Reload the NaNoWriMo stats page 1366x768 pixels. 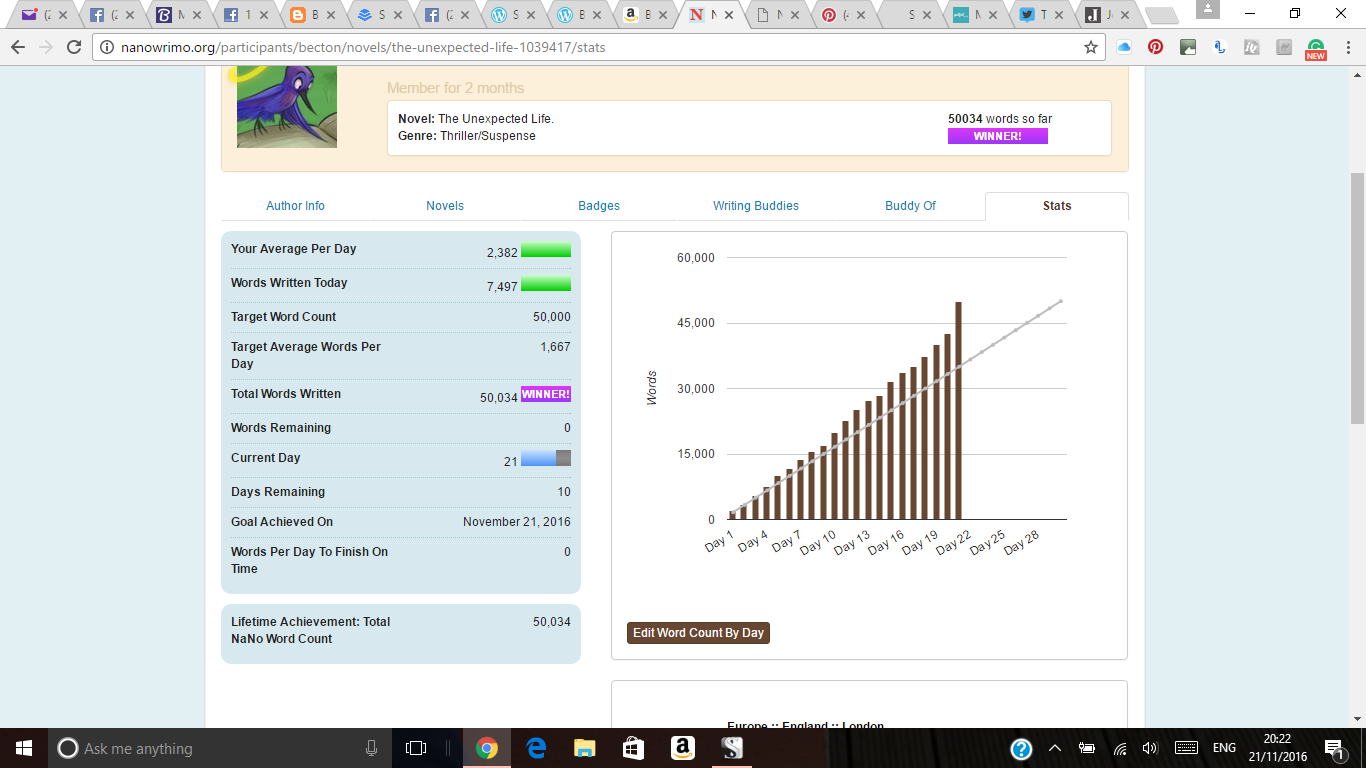click(73, 47)
